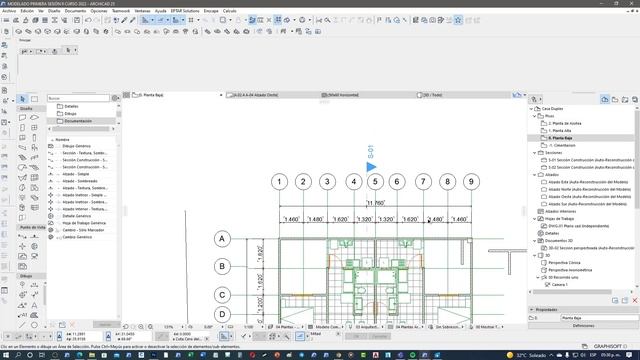Click the blue S-01 section marker arrow
This screenshot has height=360, width=640.
pyautogui.click(x=371, y=167)
